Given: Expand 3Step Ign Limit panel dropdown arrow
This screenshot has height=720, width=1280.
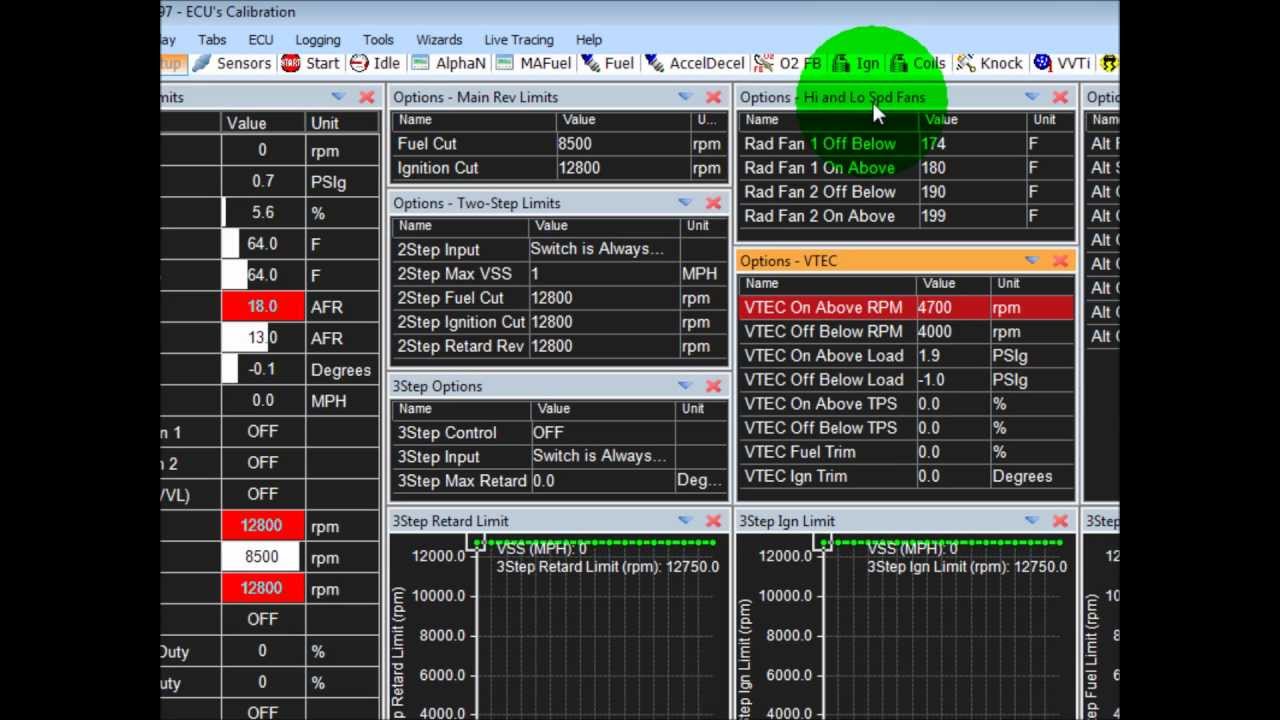Looking at the screenshot, I should pyautogui.click(x=1032, y=521).
